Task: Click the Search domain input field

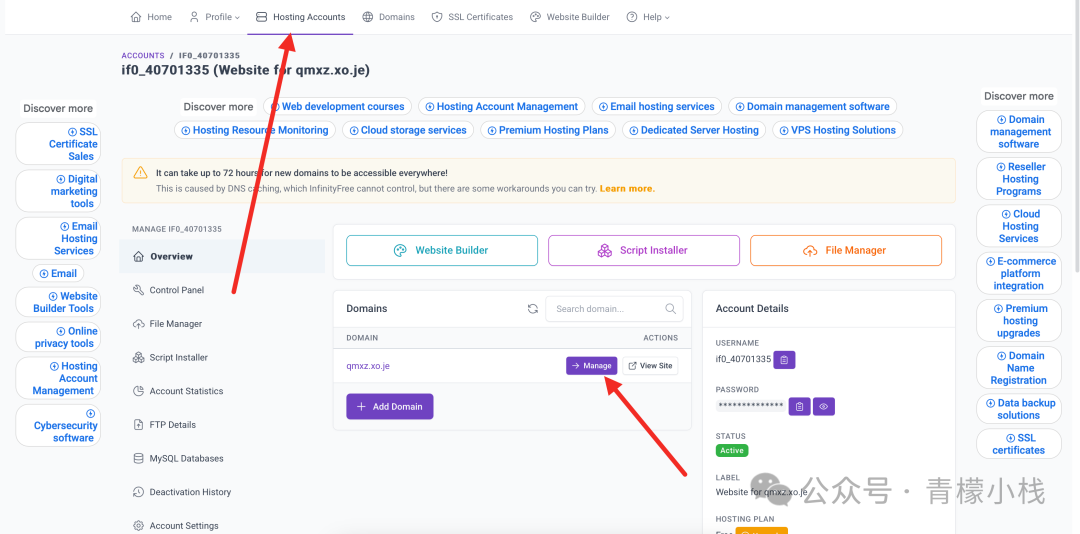Action: [x=606, y=309]
